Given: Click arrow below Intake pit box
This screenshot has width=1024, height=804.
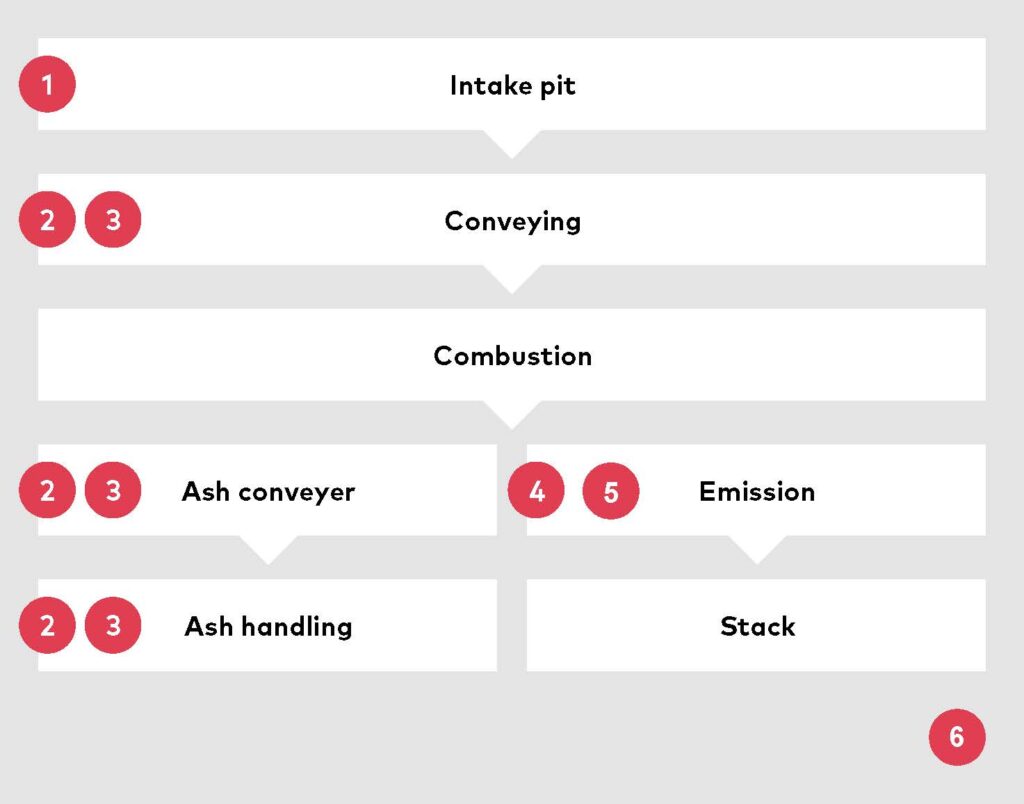Looking at the screenshot, I should (x=512, y=144).
